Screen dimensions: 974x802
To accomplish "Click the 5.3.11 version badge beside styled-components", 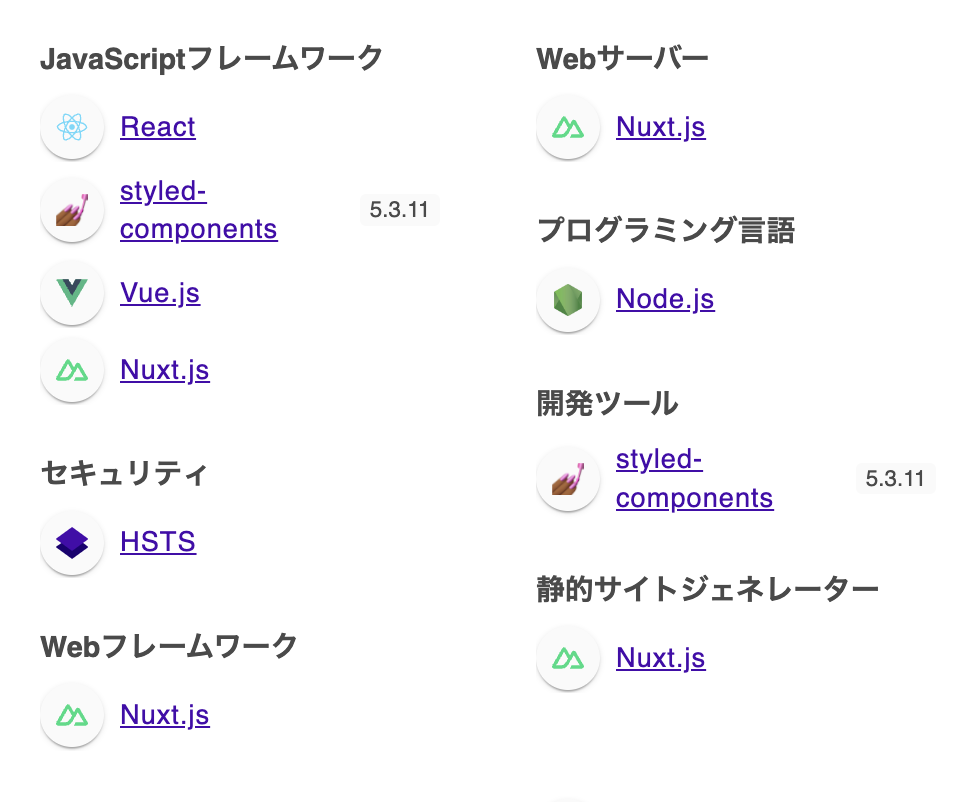I will click(399, 210).
